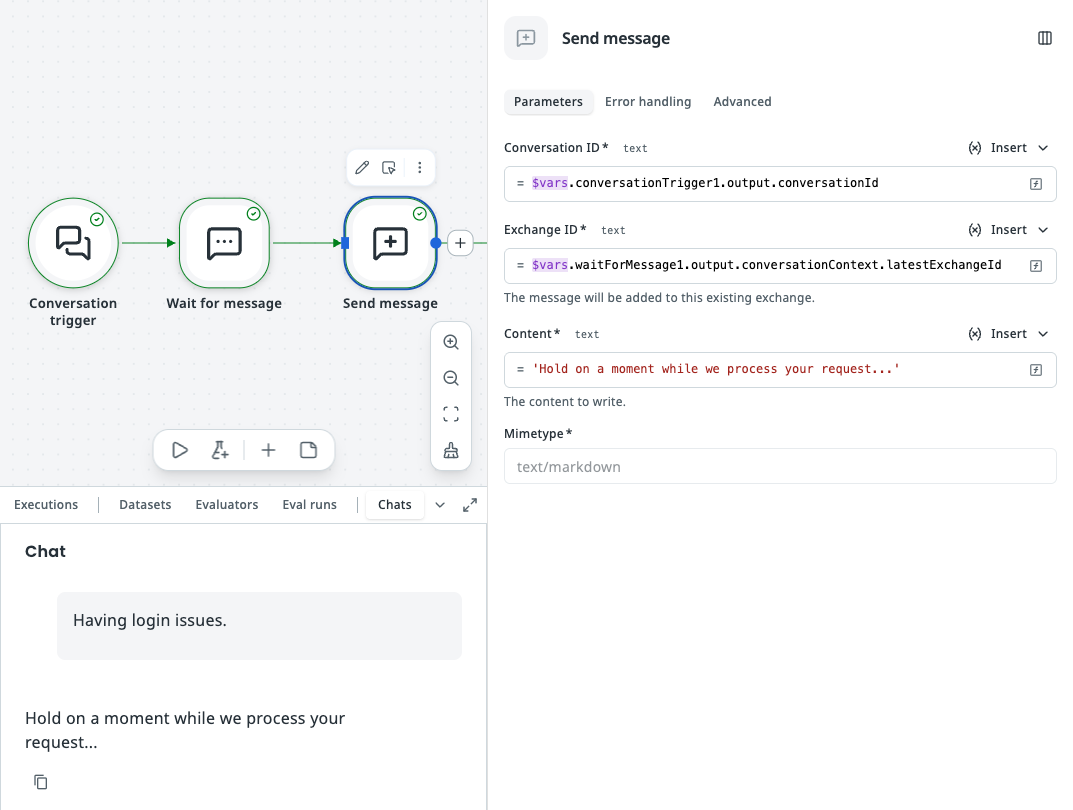Click the 'Having login issues.' chat message
The image size is (1073, 810).
[259, 625]
